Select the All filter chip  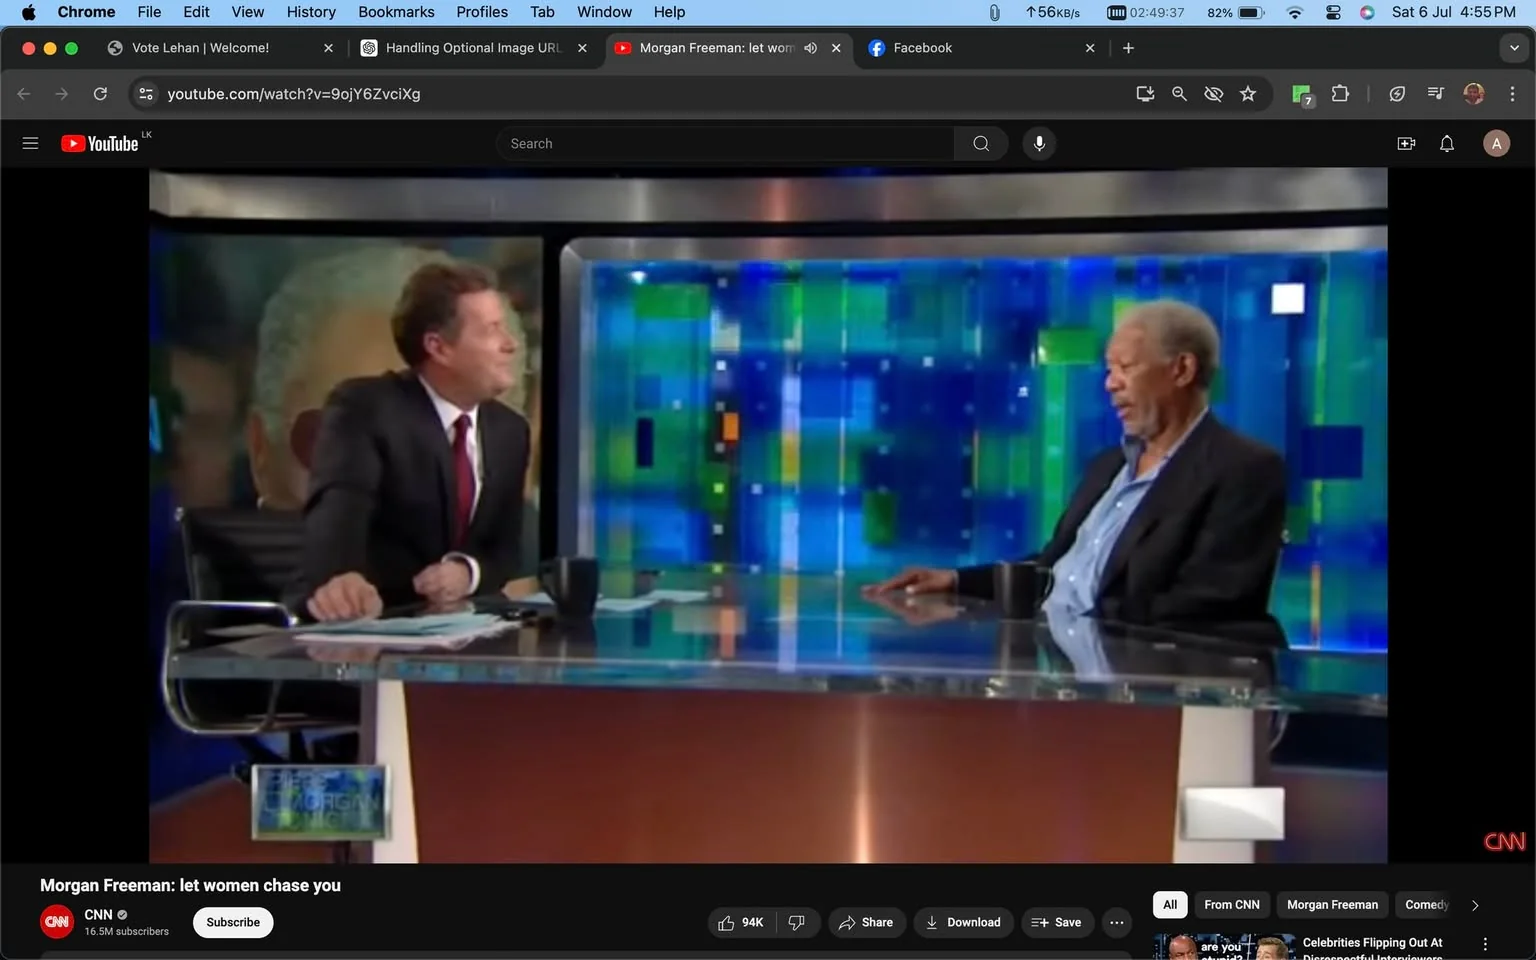pyautogui.click(x=1170, y=904)
